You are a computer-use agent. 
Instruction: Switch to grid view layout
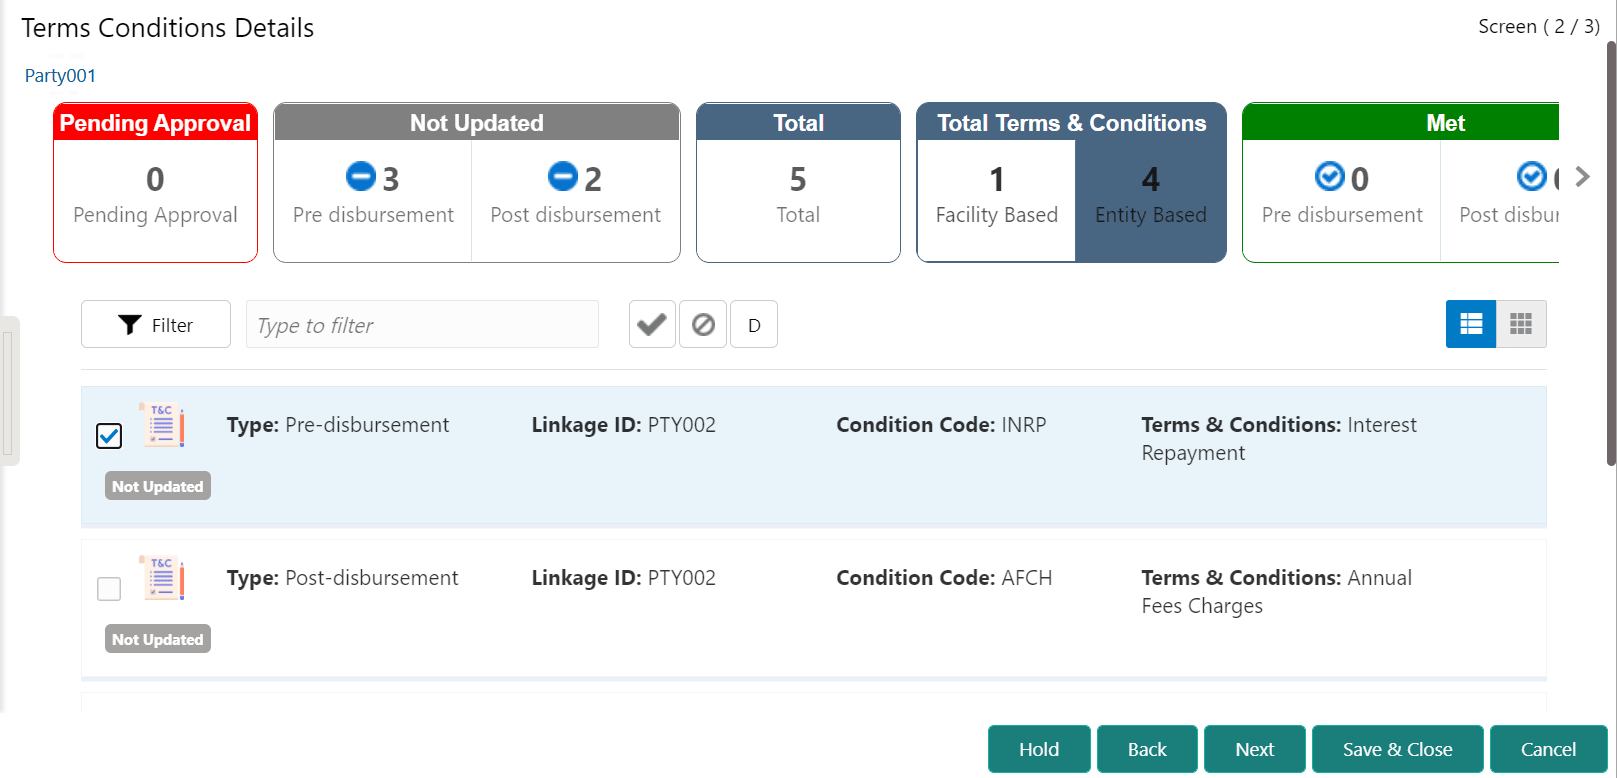[x=1521, y=324]
